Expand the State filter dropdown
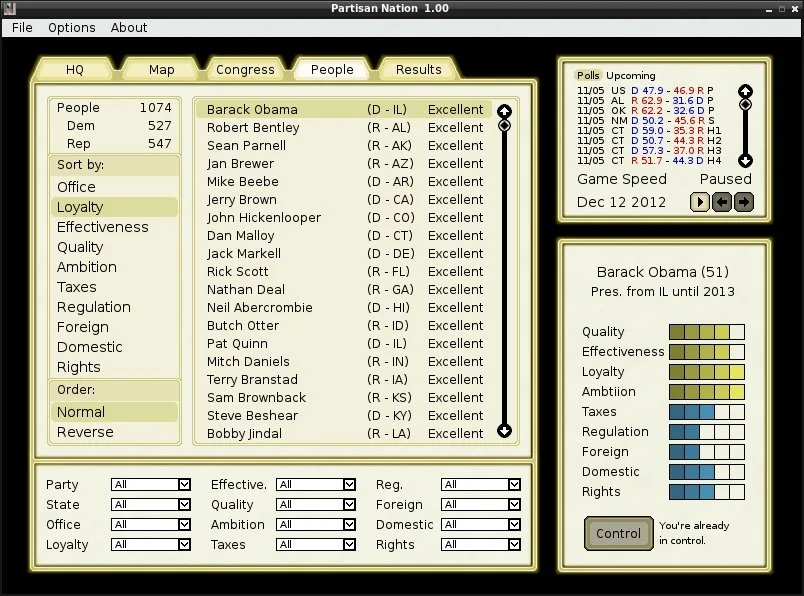This screenshot has height=596, width=804. coord(150,505)
